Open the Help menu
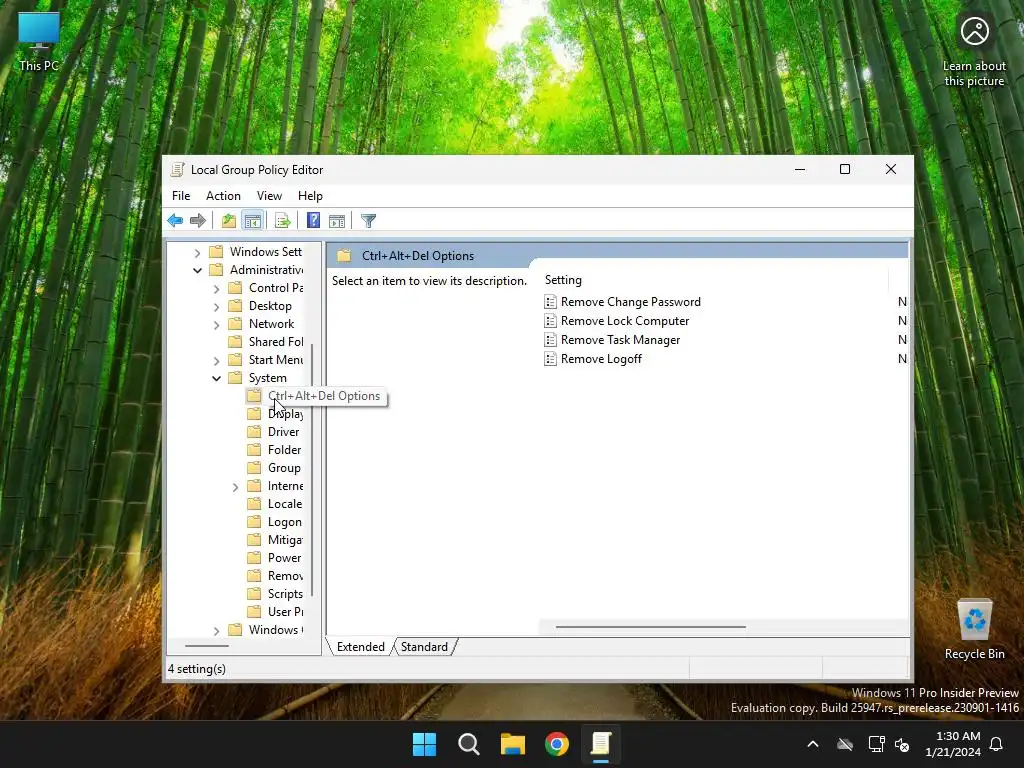 point(310,196)
